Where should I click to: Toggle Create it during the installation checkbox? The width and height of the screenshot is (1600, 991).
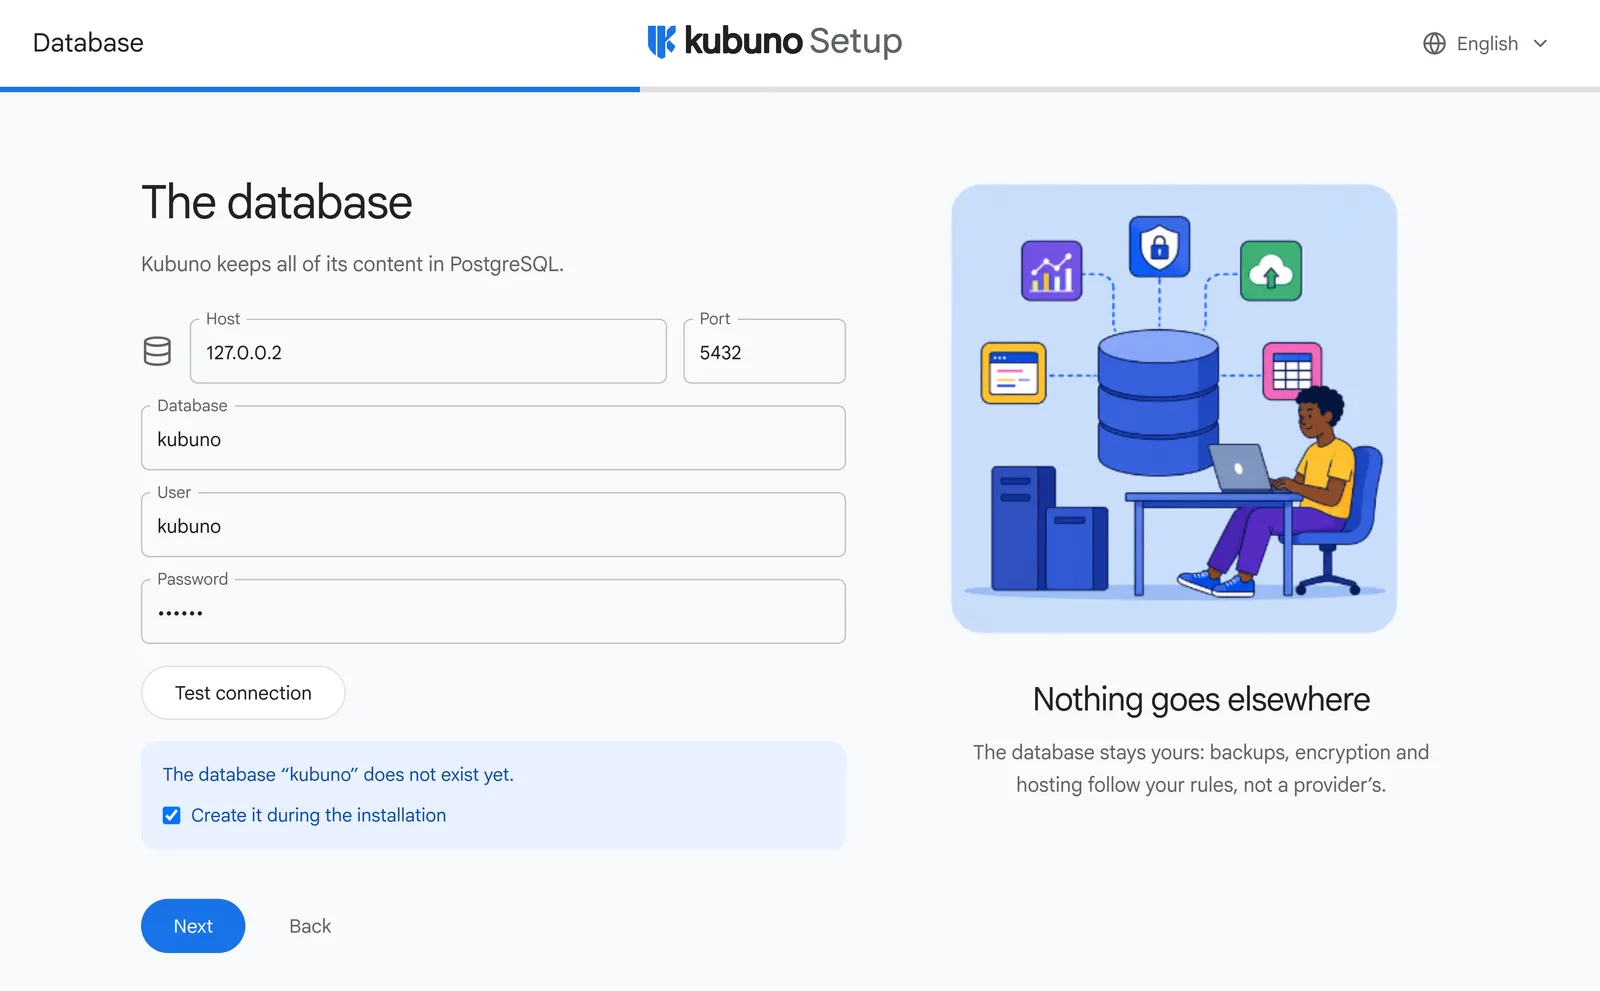coord(172,815)
